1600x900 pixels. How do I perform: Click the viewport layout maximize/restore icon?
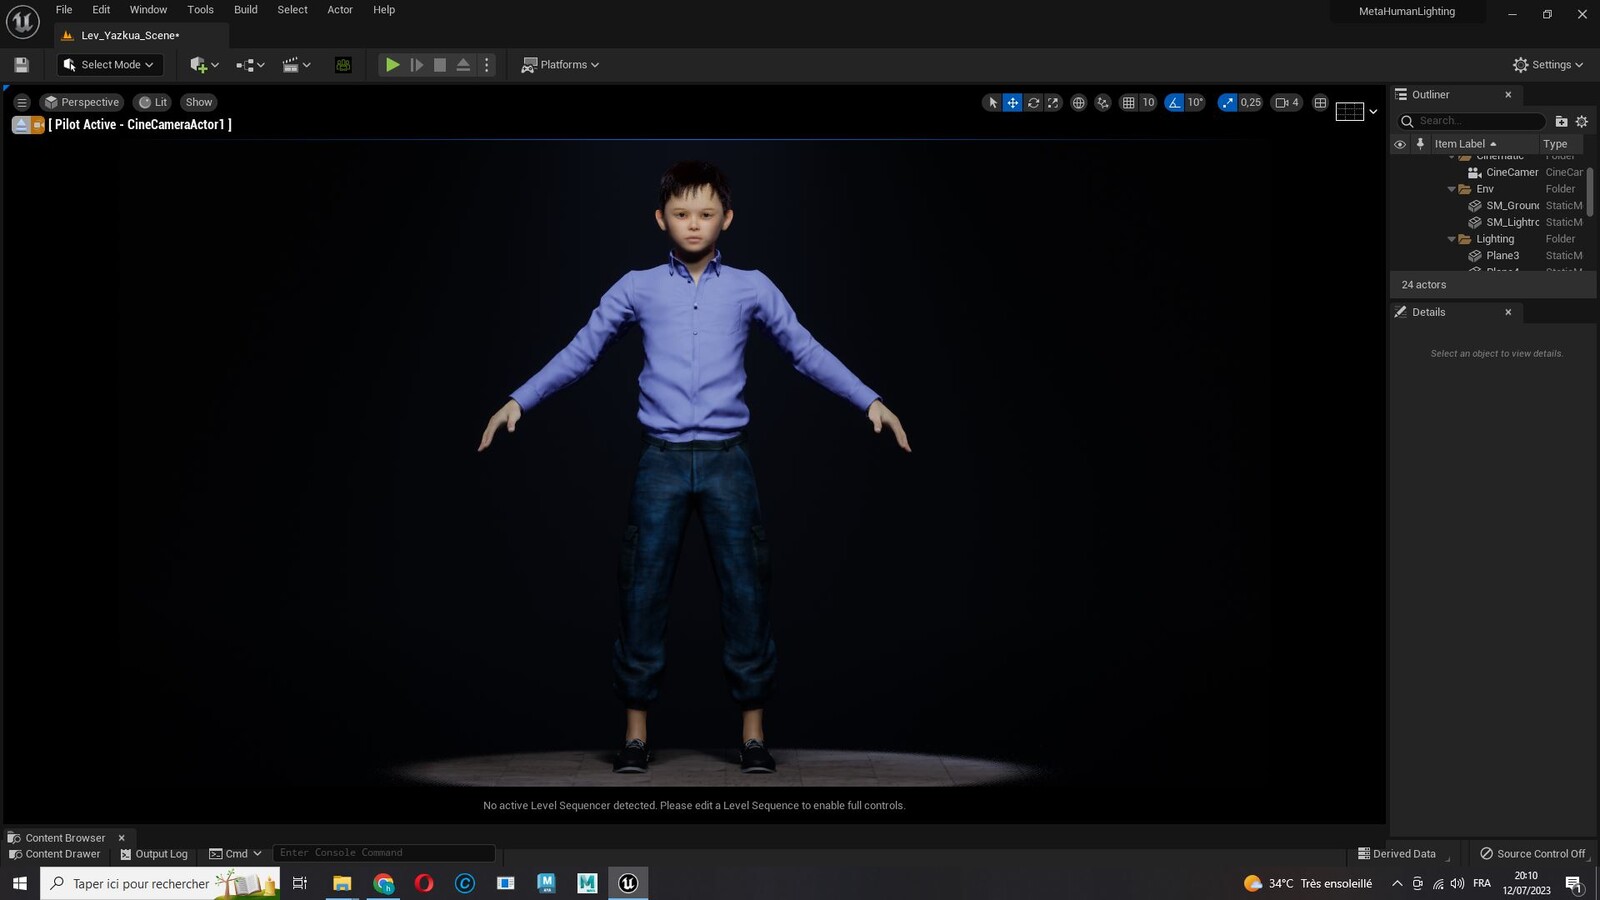[x=1320, y=102]
